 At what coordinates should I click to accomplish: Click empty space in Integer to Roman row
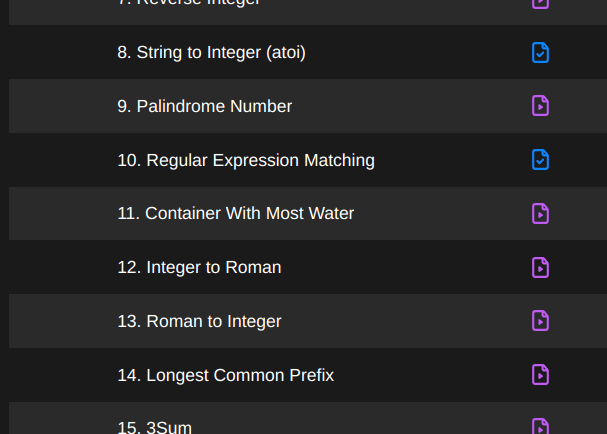[x=400, y=267]
